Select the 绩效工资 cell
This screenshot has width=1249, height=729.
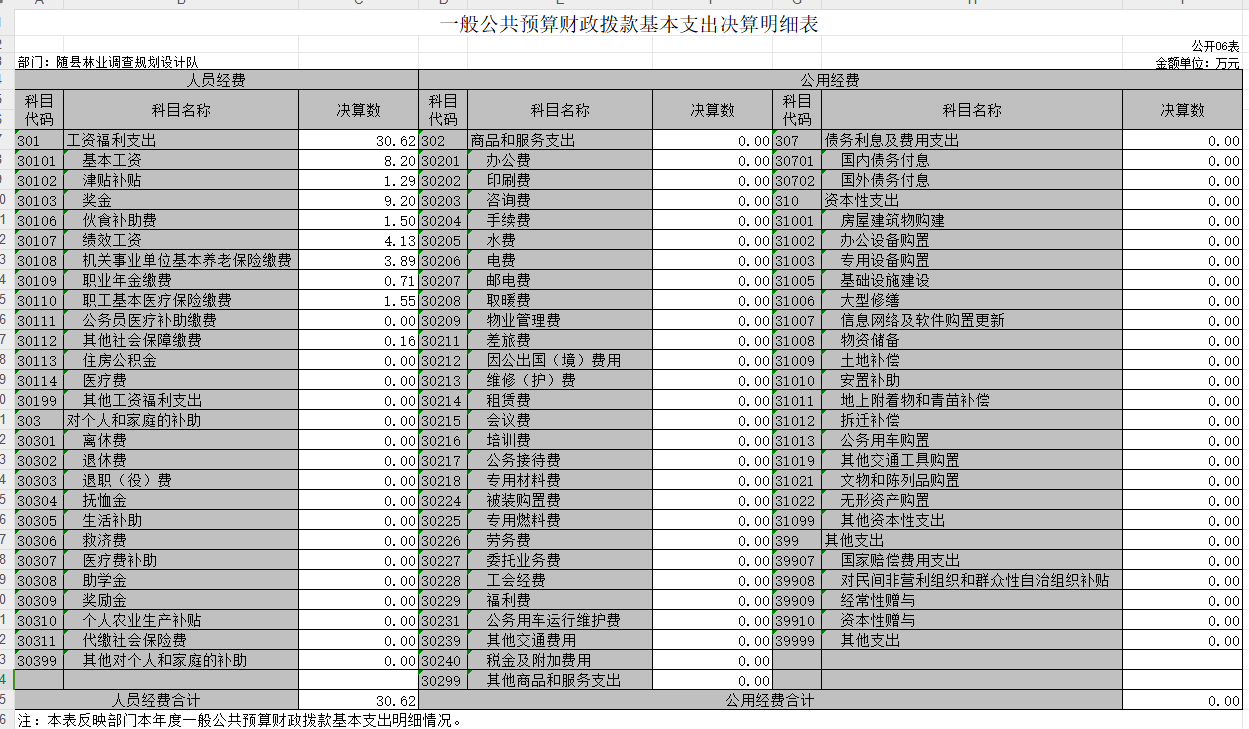click(181, 240)
